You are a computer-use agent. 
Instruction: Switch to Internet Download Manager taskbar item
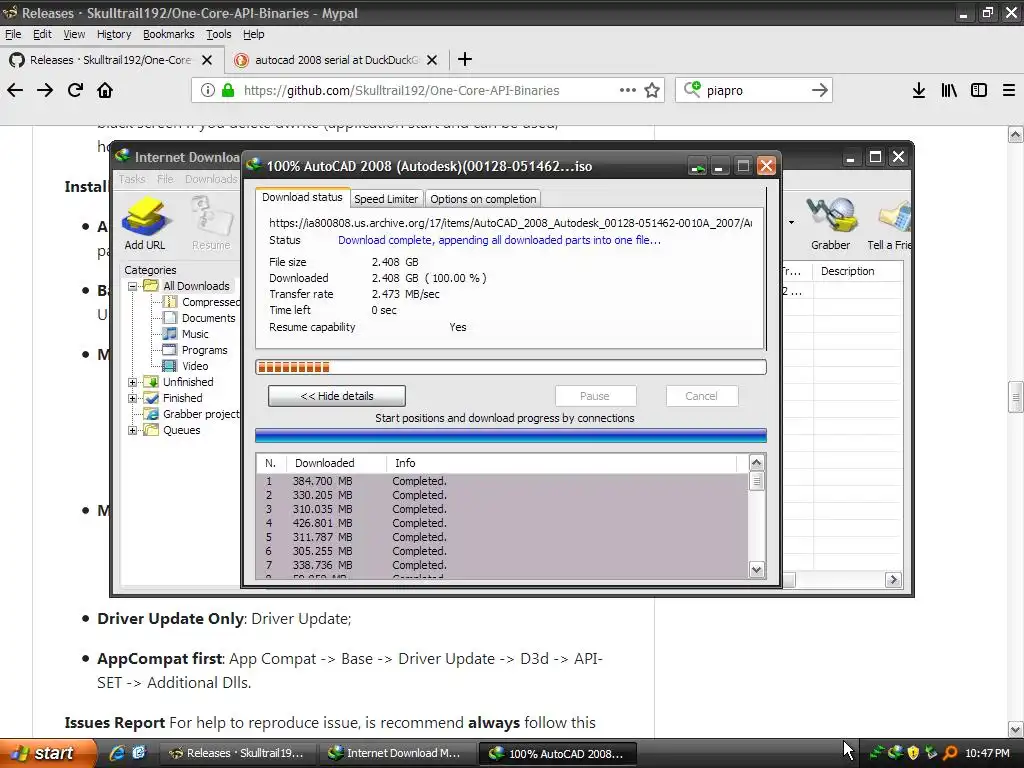pos(396,753)
